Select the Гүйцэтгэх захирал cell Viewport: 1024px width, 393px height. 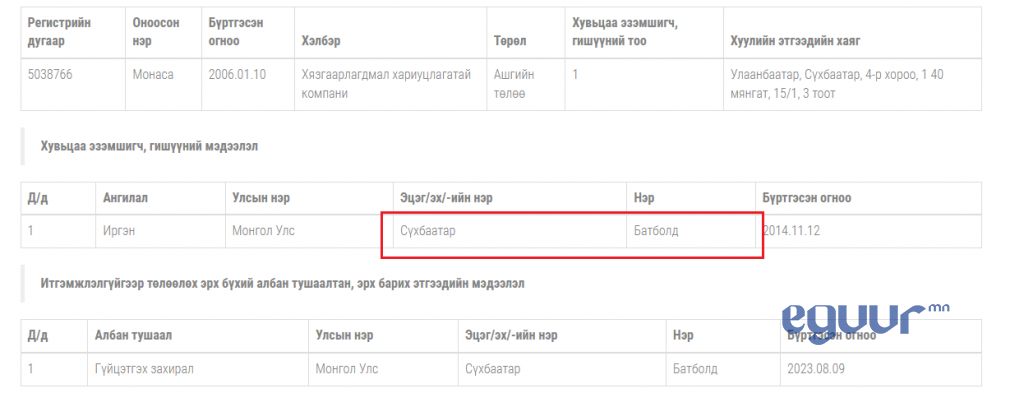point(144,369)
